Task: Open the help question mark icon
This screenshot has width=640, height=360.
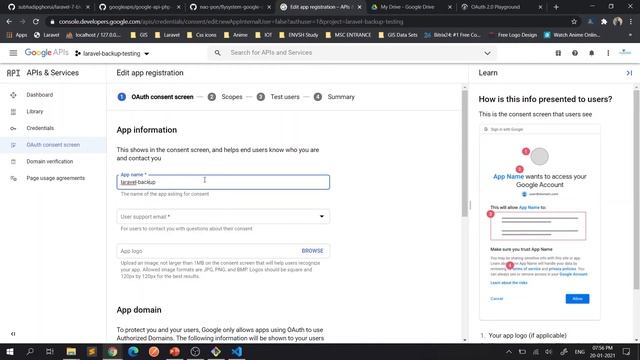Action: coord(575,53)
